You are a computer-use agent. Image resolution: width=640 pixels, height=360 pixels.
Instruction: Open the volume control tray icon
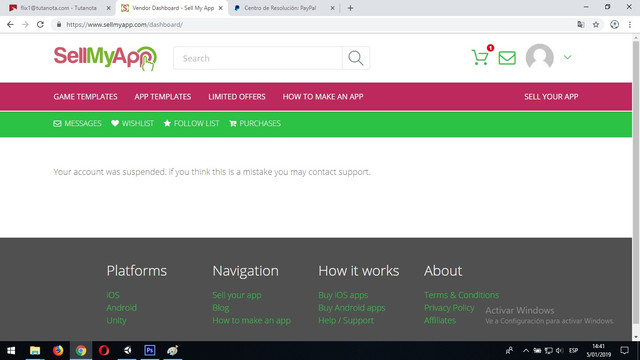[x=559, y=350]
